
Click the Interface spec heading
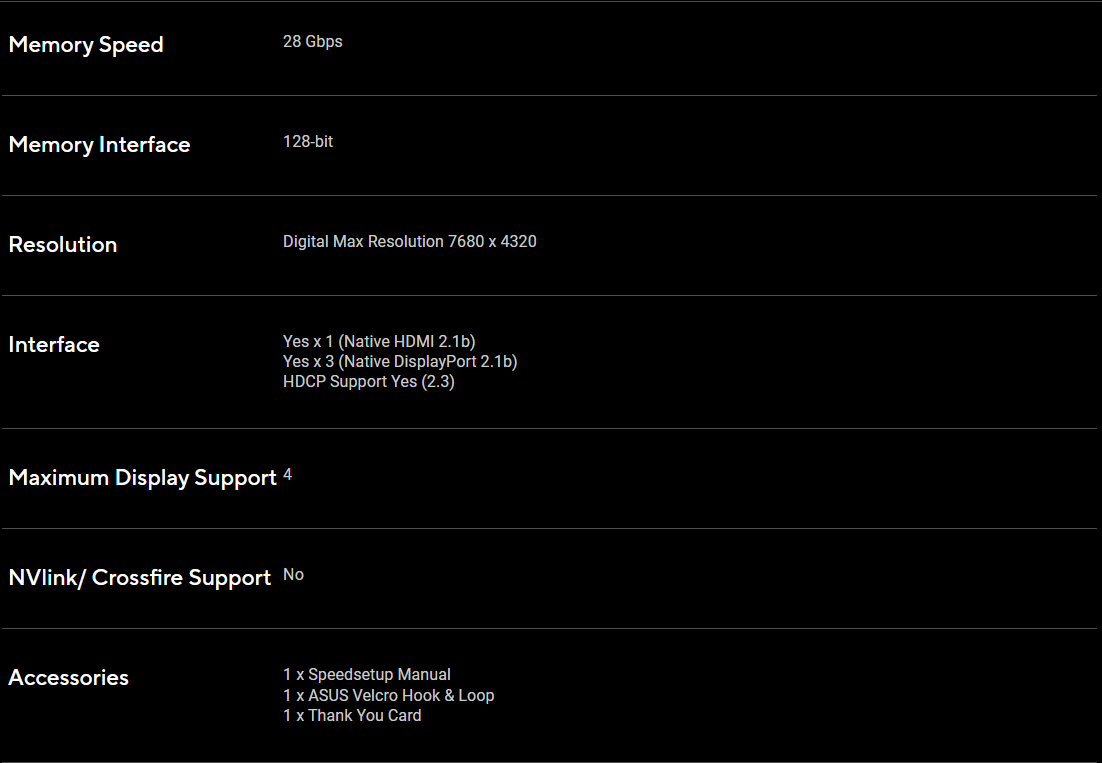tap(54, 345)
